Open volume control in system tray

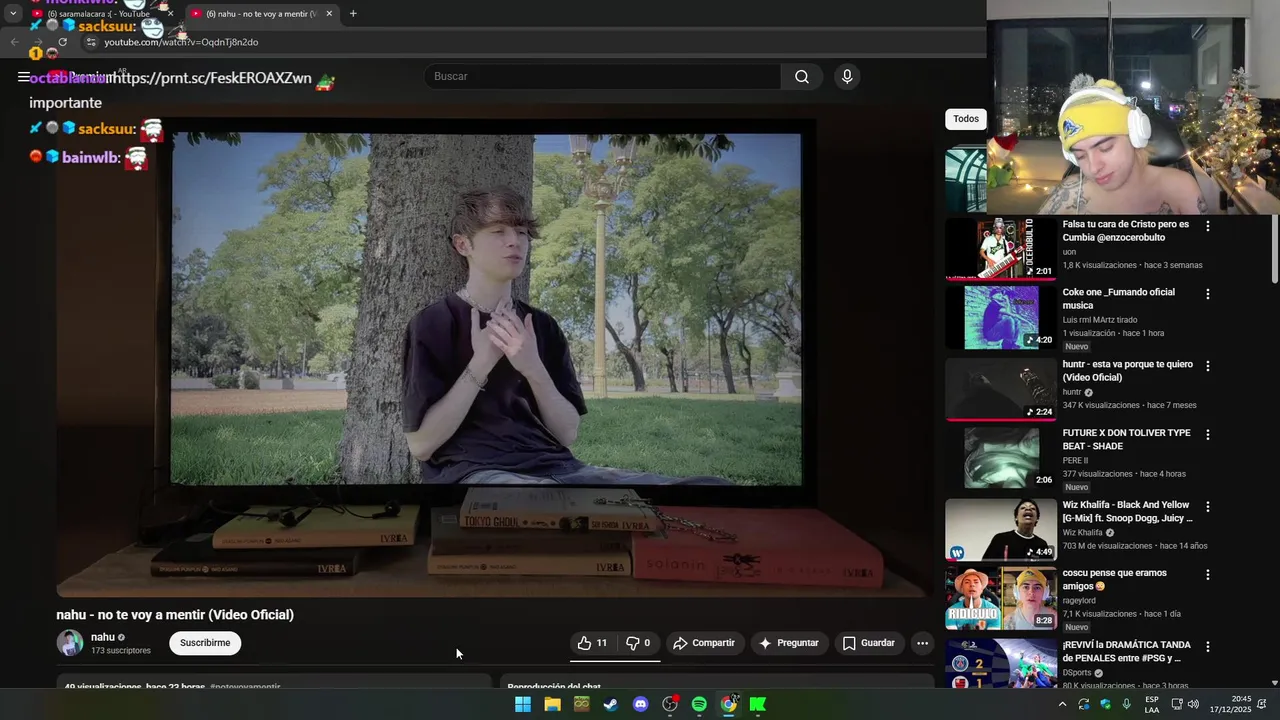1193,704
